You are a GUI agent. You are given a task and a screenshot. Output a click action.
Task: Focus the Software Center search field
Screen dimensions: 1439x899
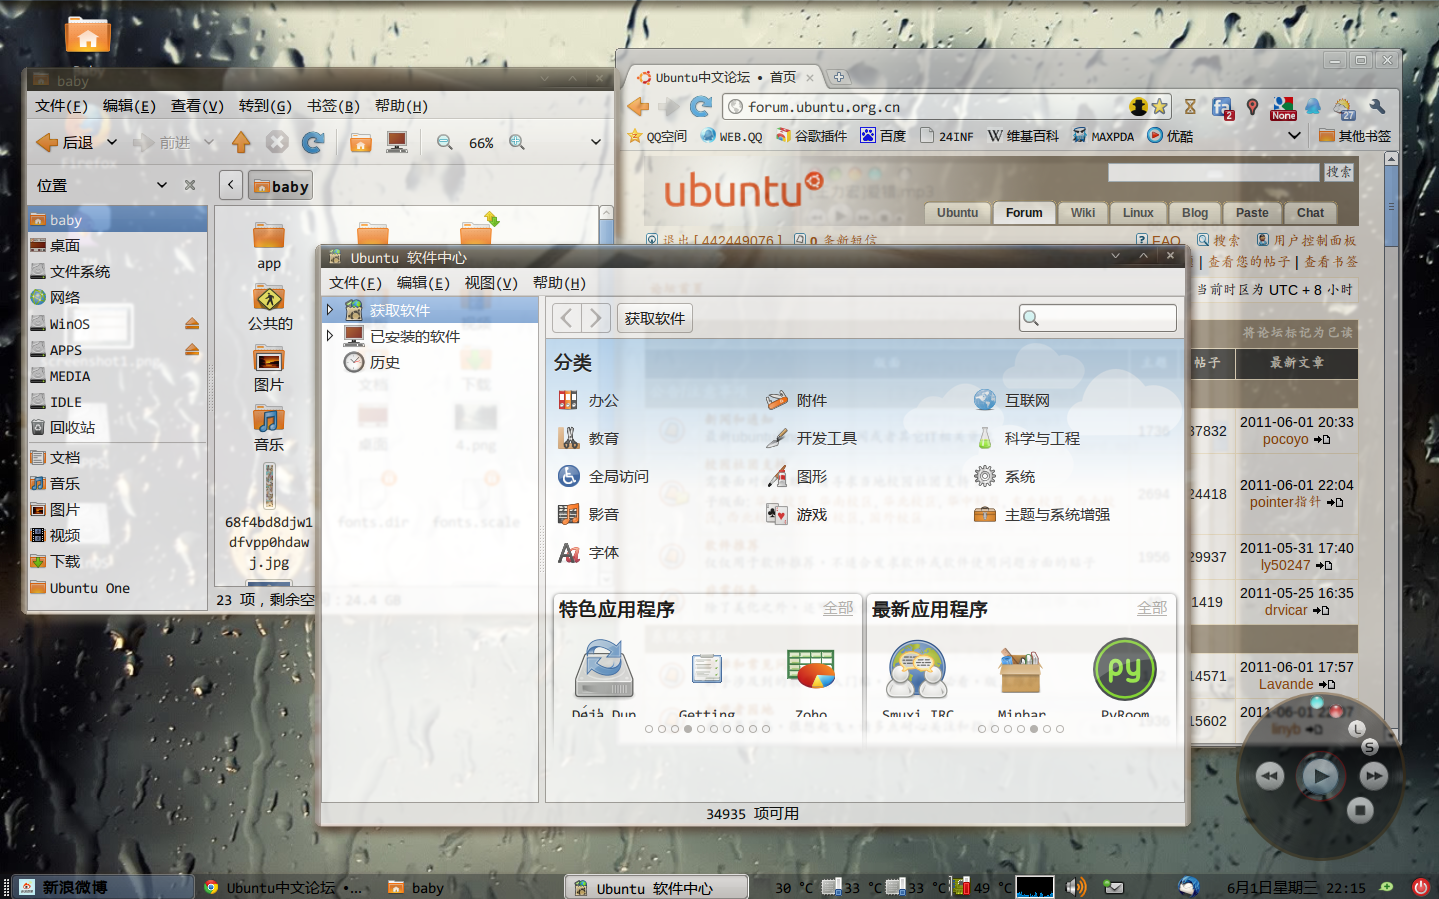(1098, 318)
